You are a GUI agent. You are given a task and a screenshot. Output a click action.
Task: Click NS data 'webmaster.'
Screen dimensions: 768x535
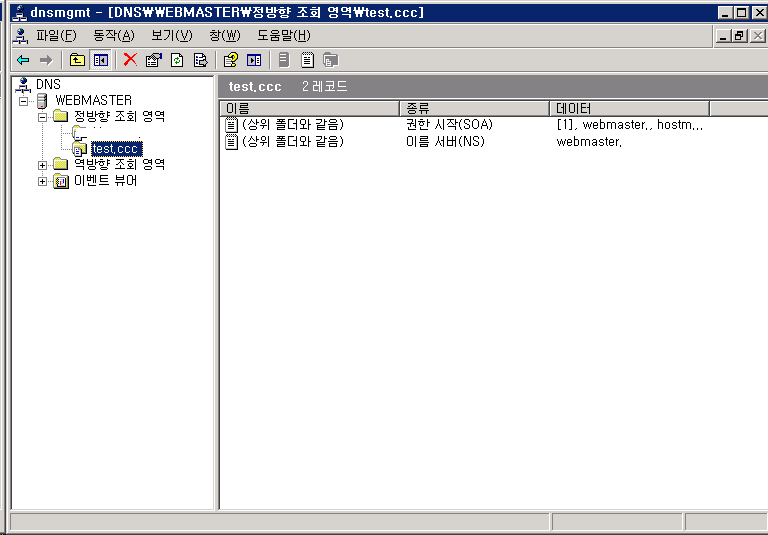pyautogui.click(x=589, y=142)
